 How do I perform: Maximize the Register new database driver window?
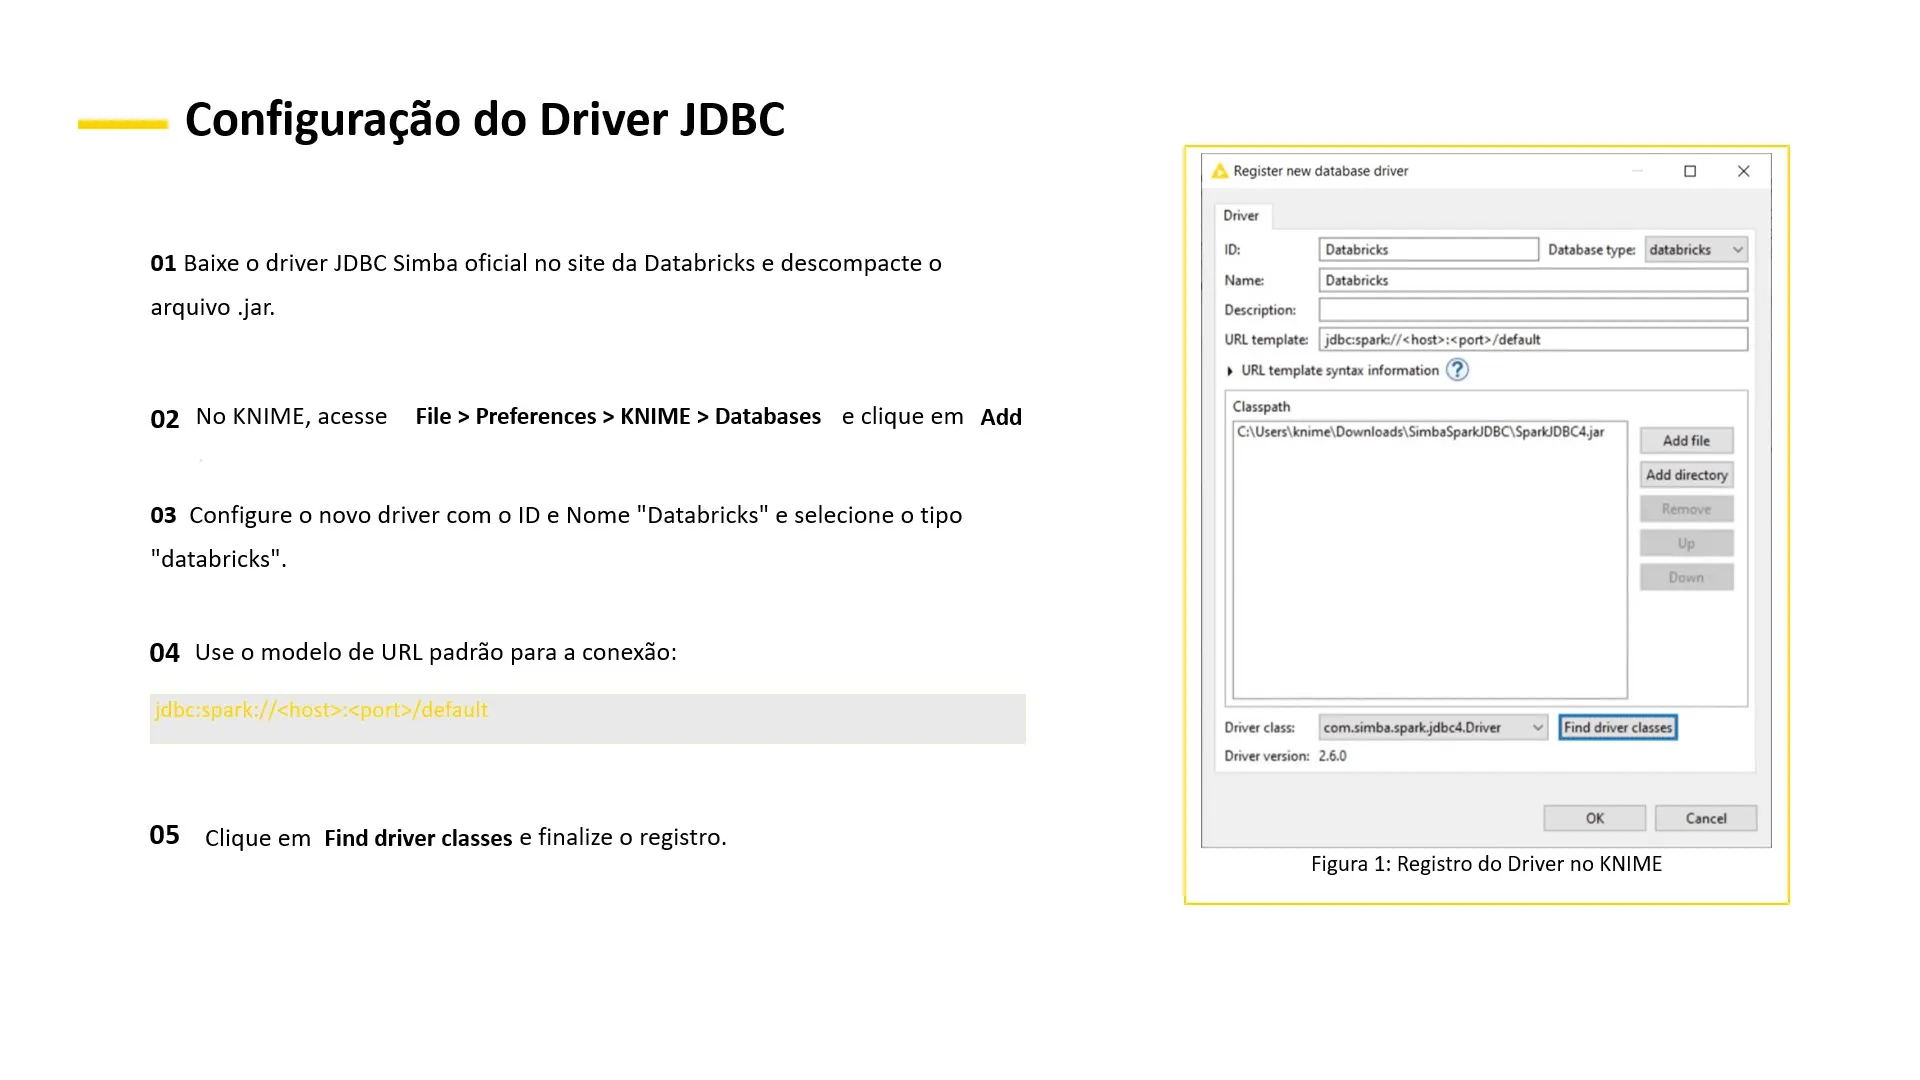(1690, 171)
